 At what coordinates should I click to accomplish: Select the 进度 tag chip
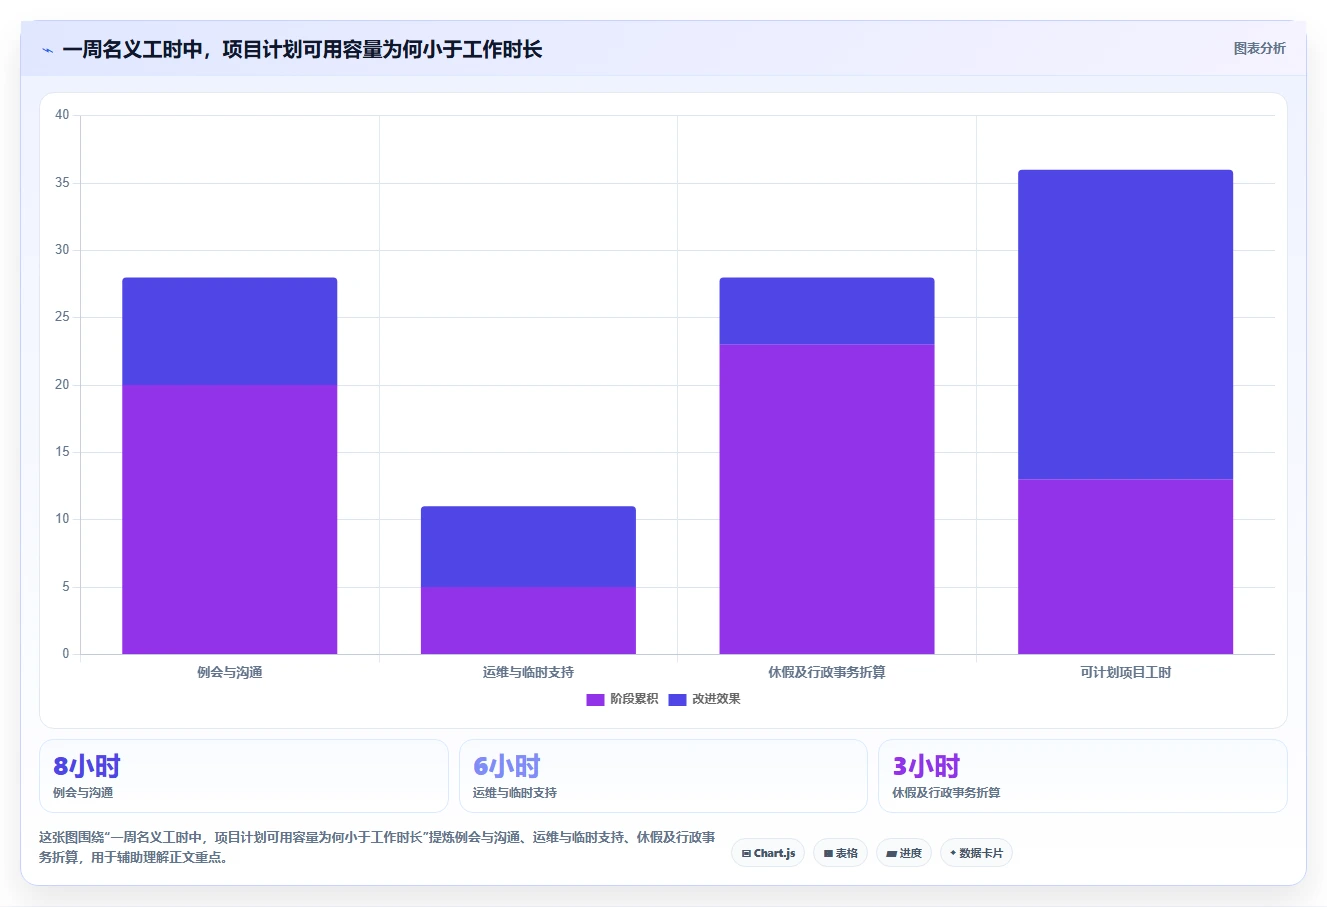[904, 853]
